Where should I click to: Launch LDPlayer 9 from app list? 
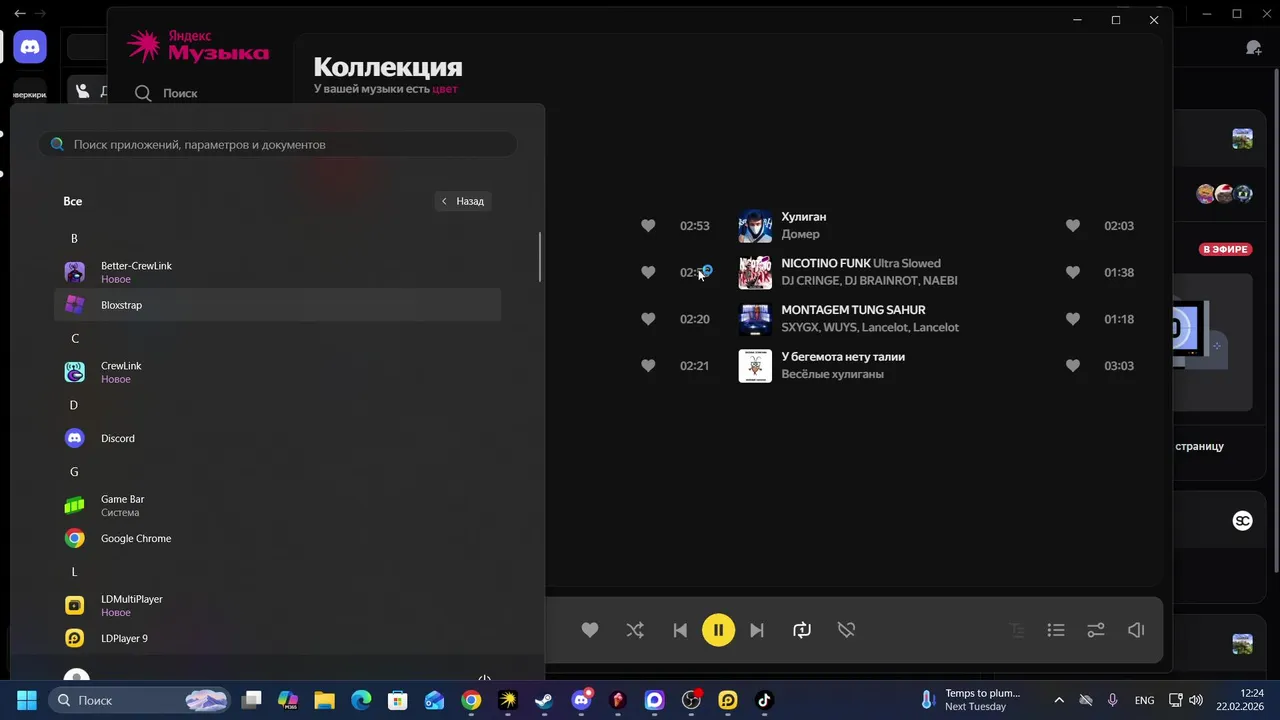pyautogui.click(x=277, y=638)
